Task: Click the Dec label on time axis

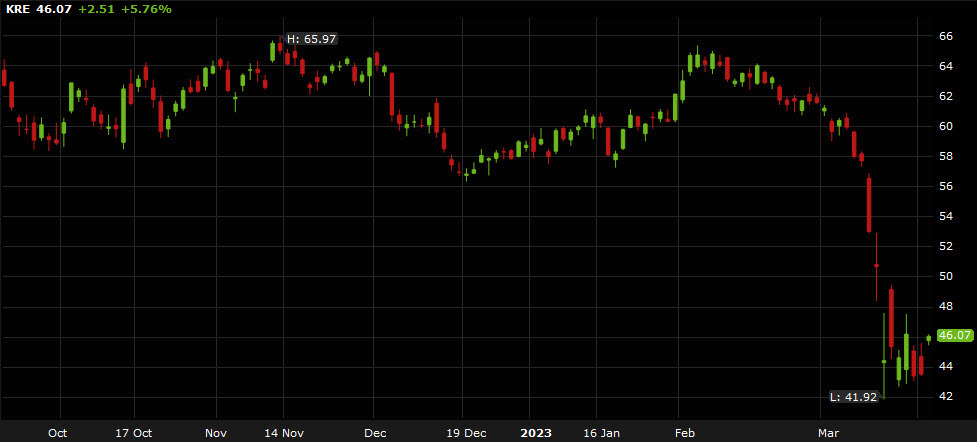Action: (373, 433)
